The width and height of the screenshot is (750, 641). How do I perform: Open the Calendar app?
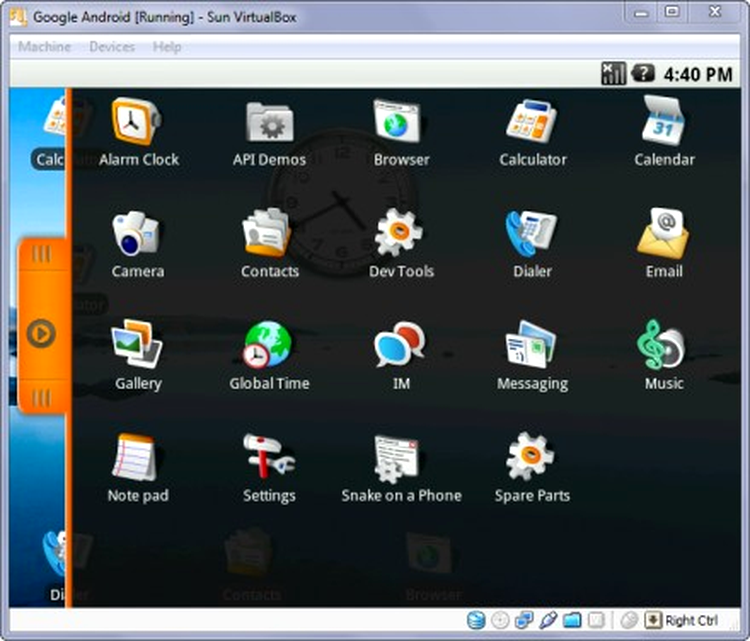664,132
